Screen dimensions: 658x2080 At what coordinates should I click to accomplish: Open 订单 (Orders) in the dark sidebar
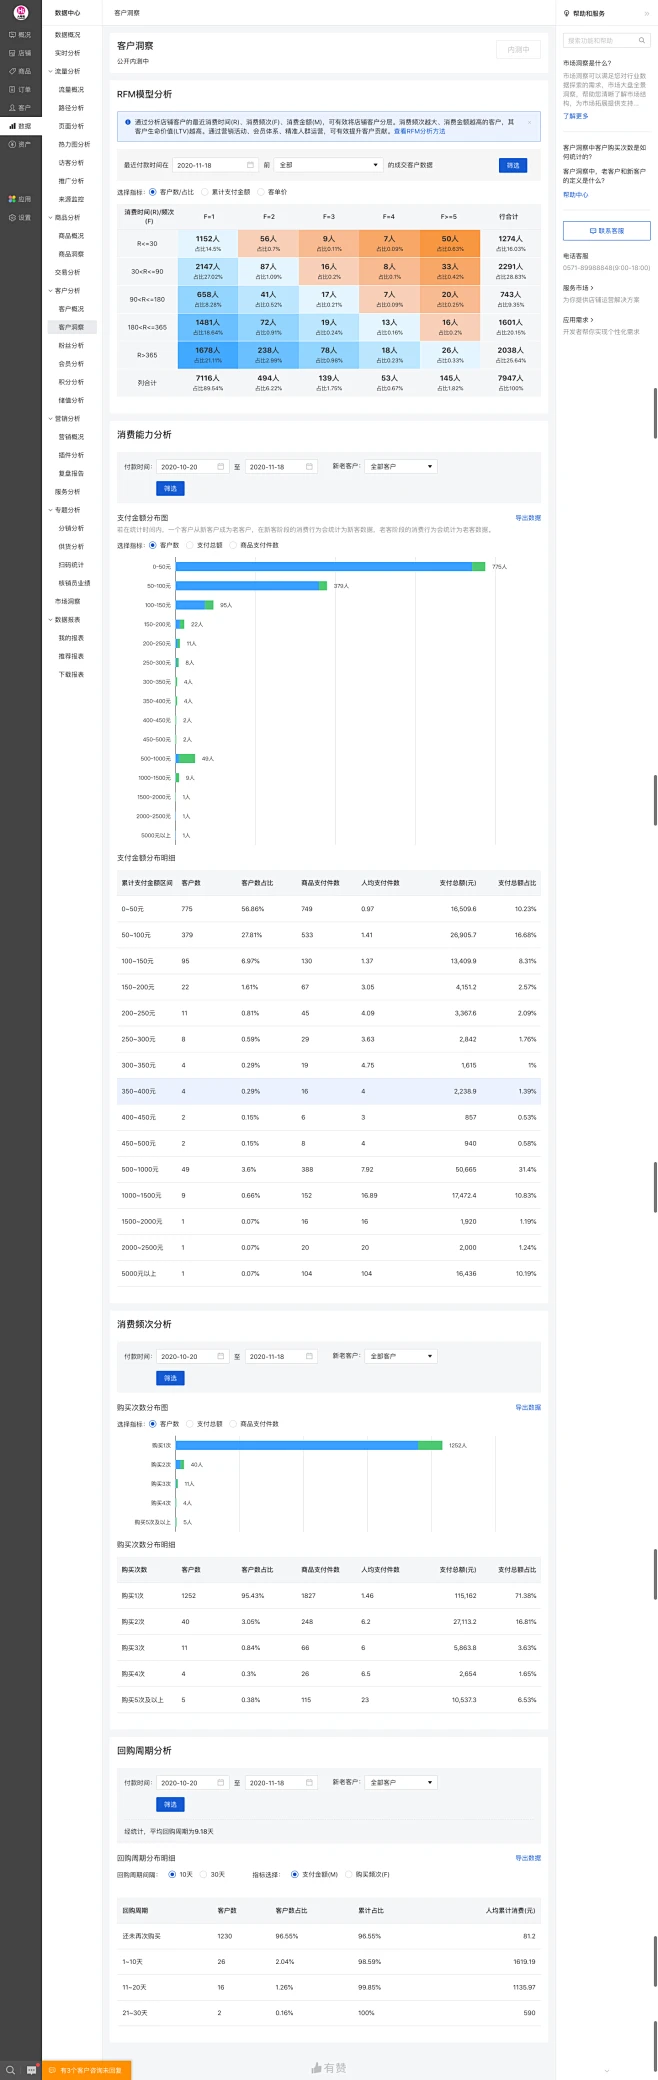tap(20, 90)
